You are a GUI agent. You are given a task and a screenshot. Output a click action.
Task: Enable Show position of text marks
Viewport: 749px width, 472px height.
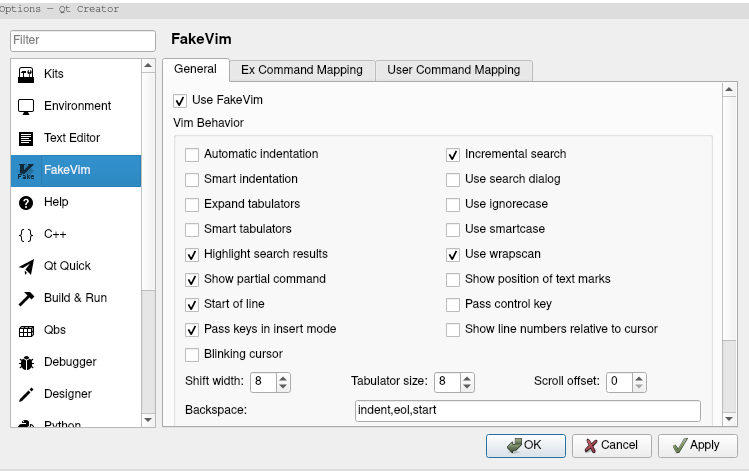[x=453, y=279]
